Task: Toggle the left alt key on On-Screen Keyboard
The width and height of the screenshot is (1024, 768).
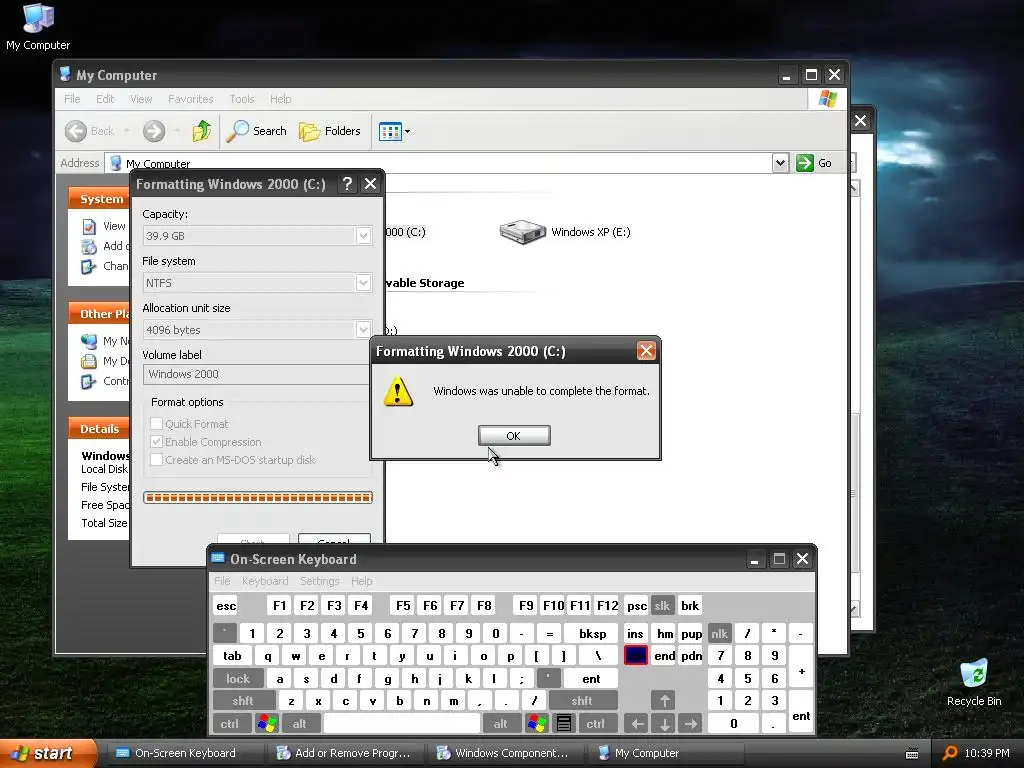Action: [x=300, y=724]
